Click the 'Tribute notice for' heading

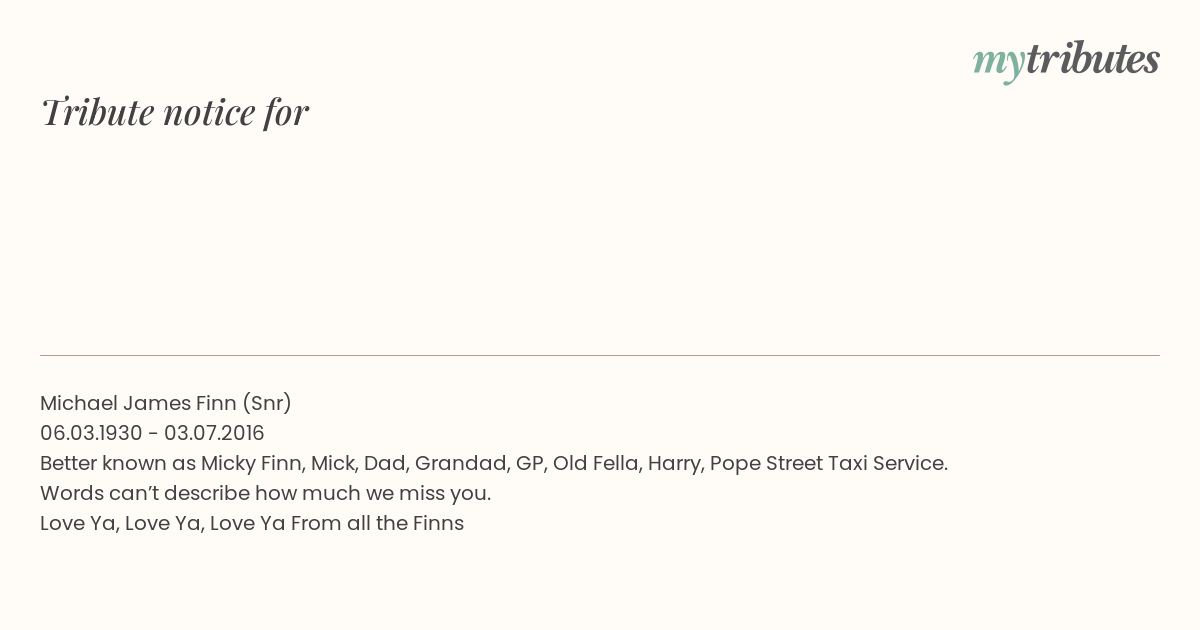(174, 112)
